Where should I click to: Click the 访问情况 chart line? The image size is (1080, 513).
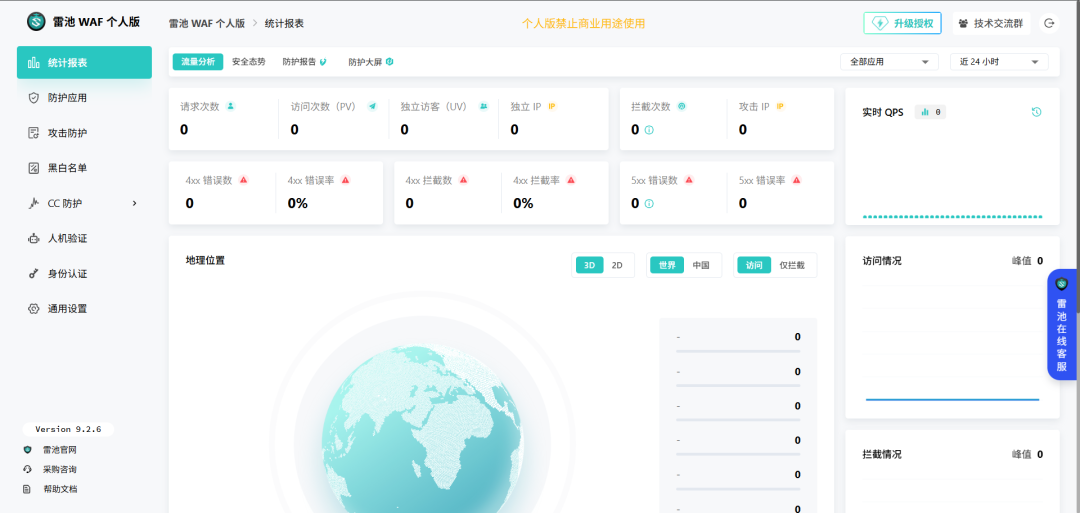coord(952,399)
